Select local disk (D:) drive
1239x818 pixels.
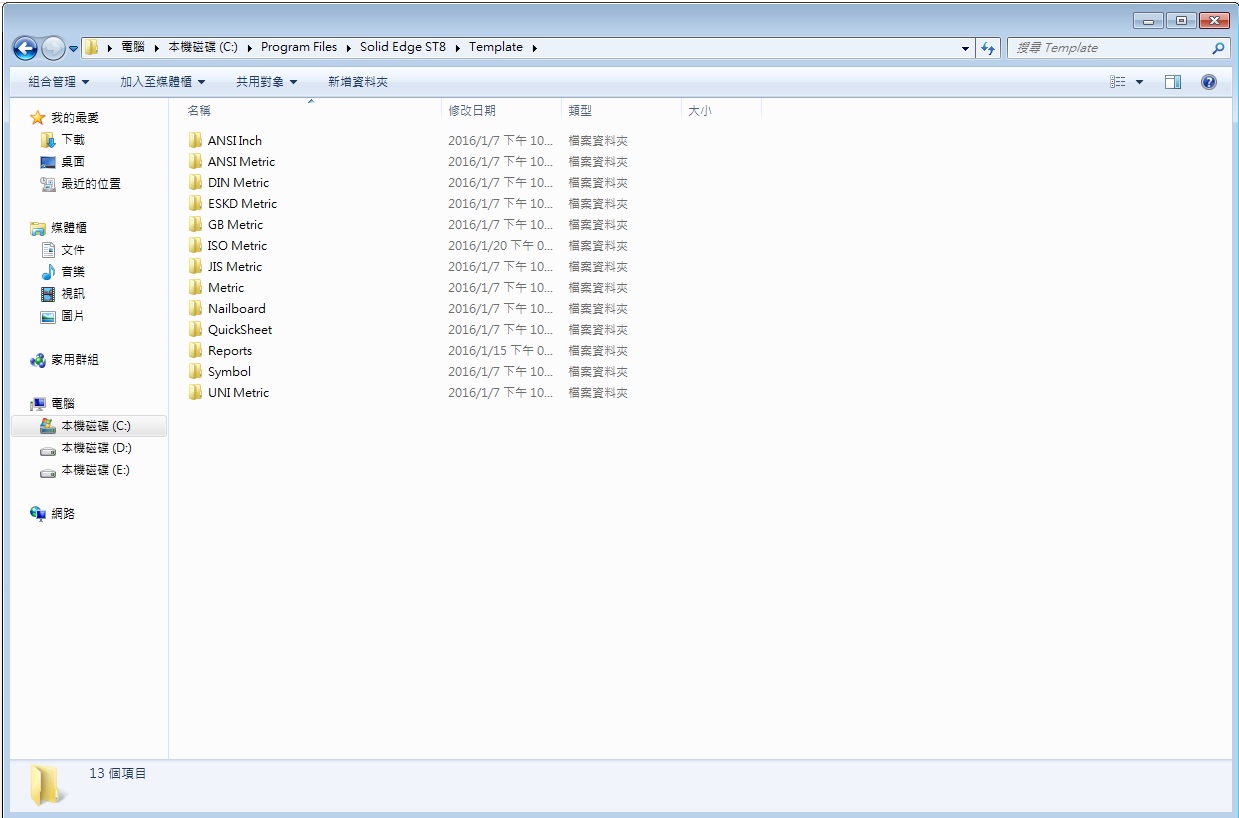pyautogui.click(x=95, y=448)
